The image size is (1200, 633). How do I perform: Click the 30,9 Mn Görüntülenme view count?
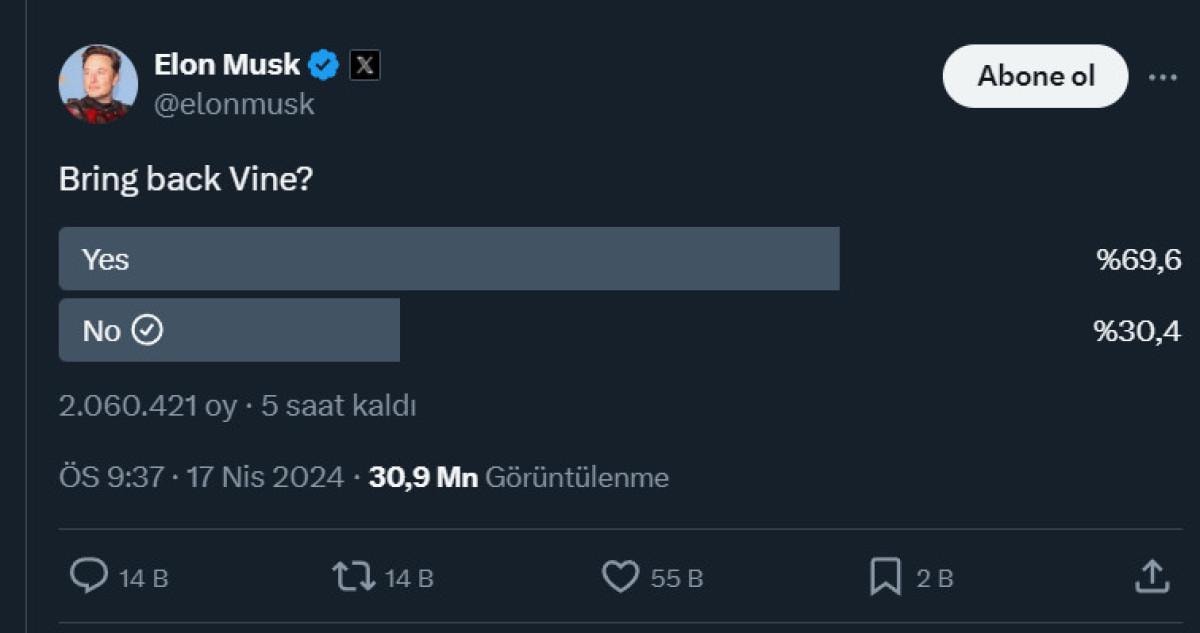point(518,477)
